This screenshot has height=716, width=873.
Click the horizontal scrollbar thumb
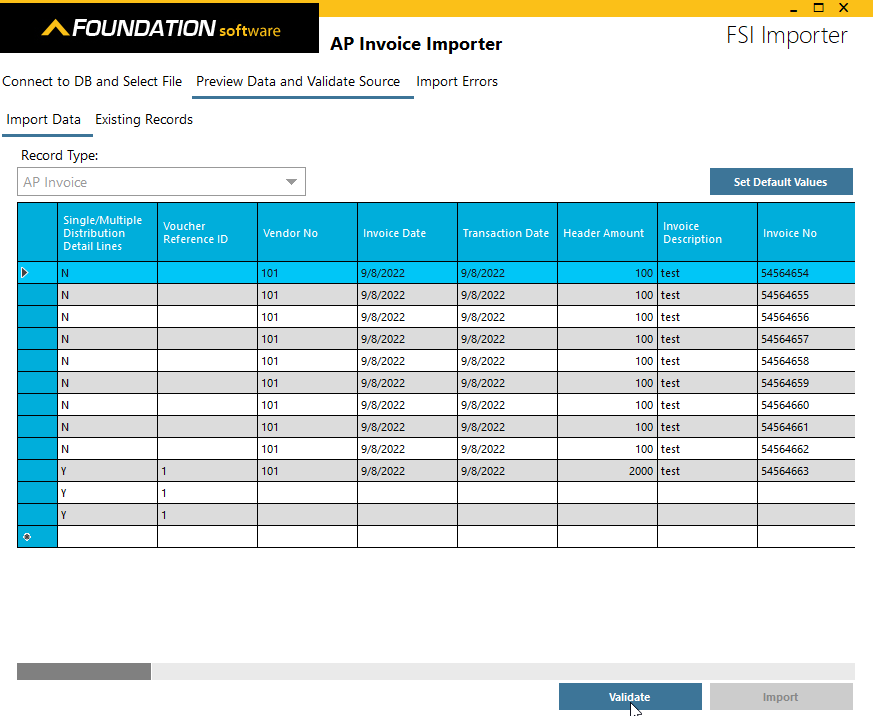(84, 671)
